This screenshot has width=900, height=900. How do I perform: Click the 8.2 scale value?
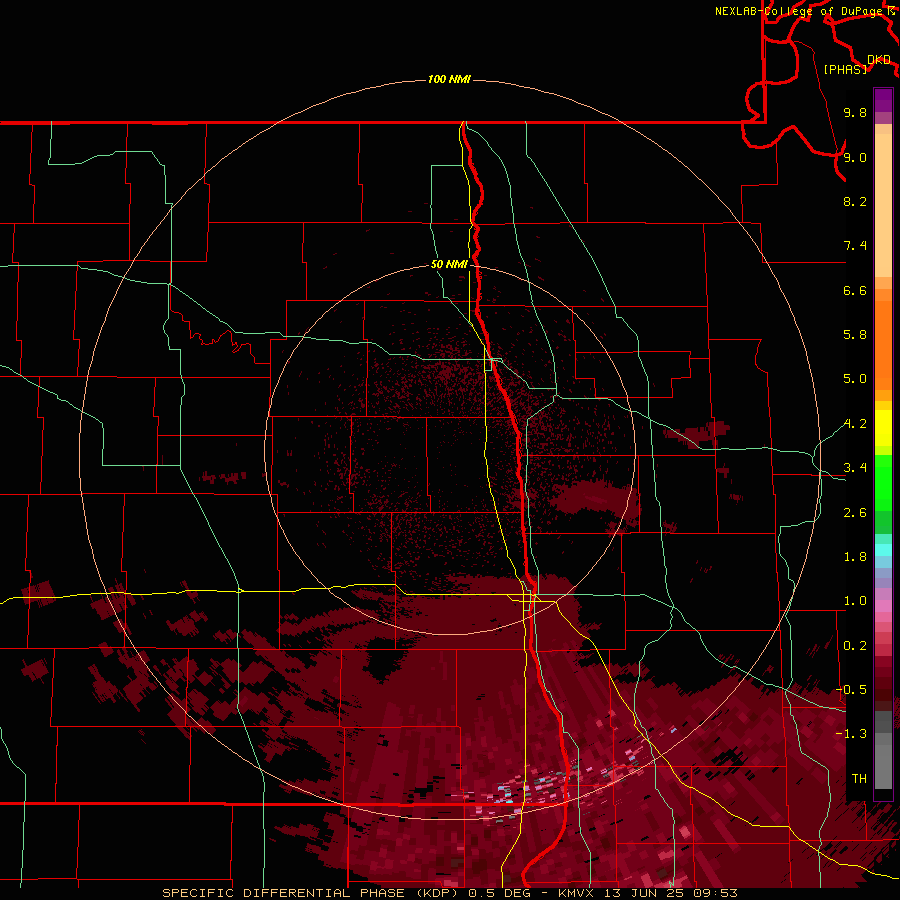855,201
